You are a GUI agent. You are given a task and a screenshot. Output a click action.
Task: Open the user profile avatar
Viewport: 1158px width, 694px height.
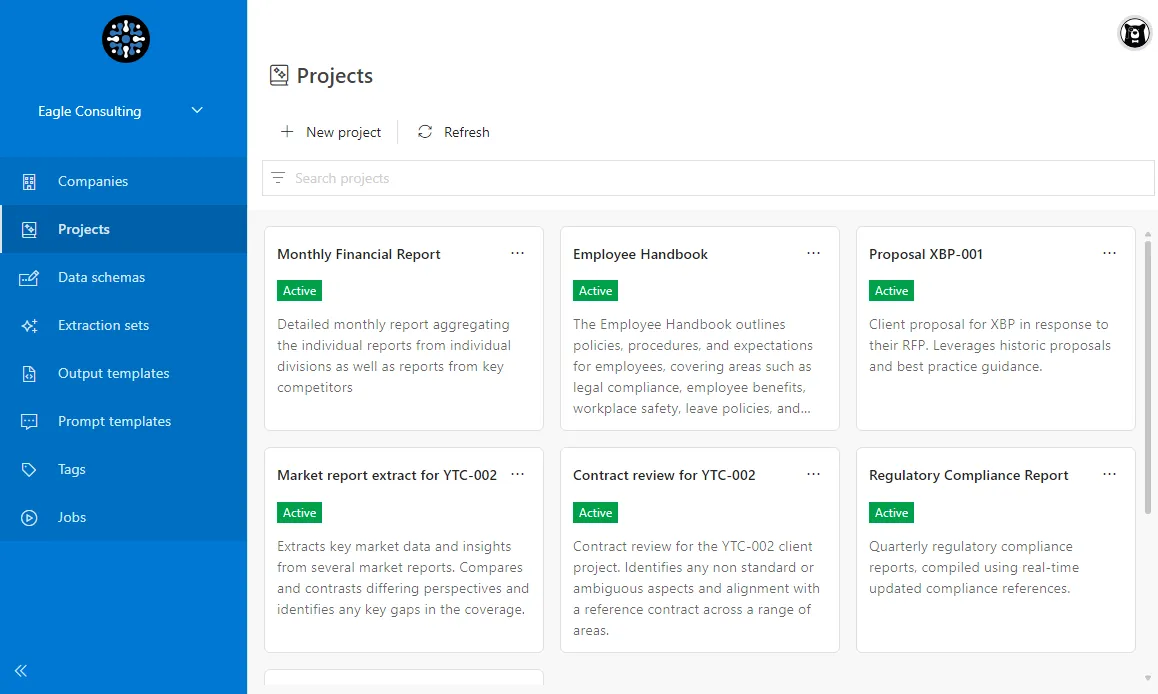pos(1134,34)
